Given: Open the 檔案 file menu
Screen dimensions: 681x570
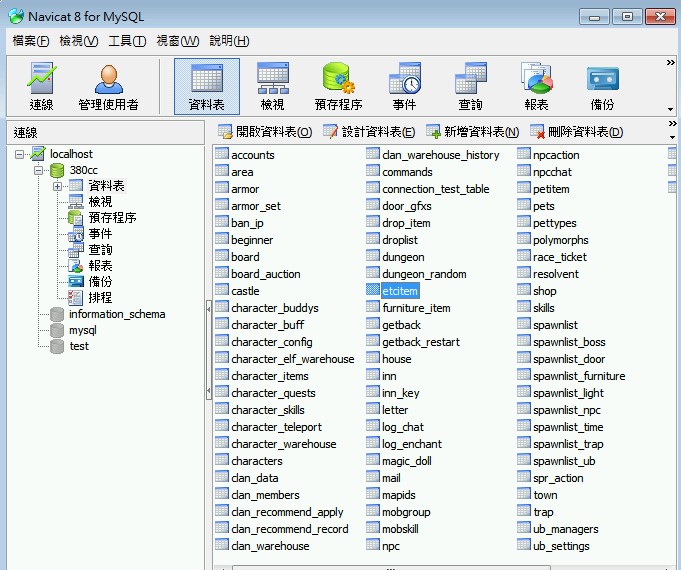Looking at the screenshot, I should click(31, 41).
